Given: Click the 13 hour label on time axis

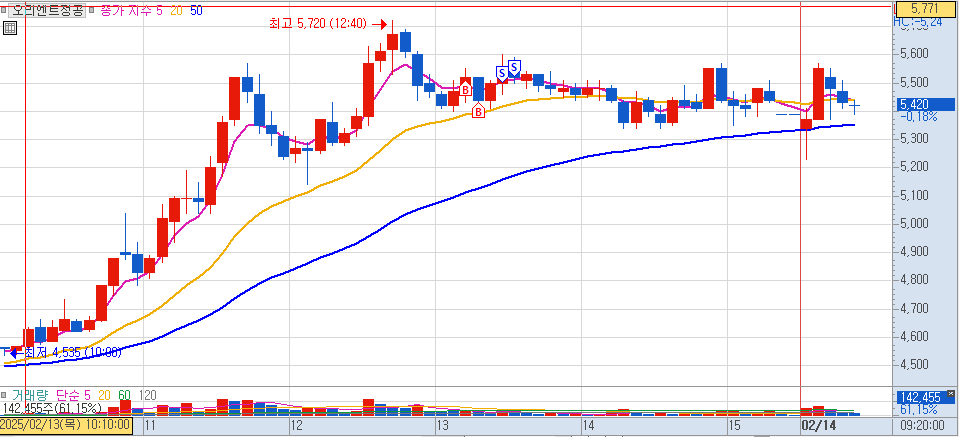Looking at the screenshot, I should click(443, 424).
